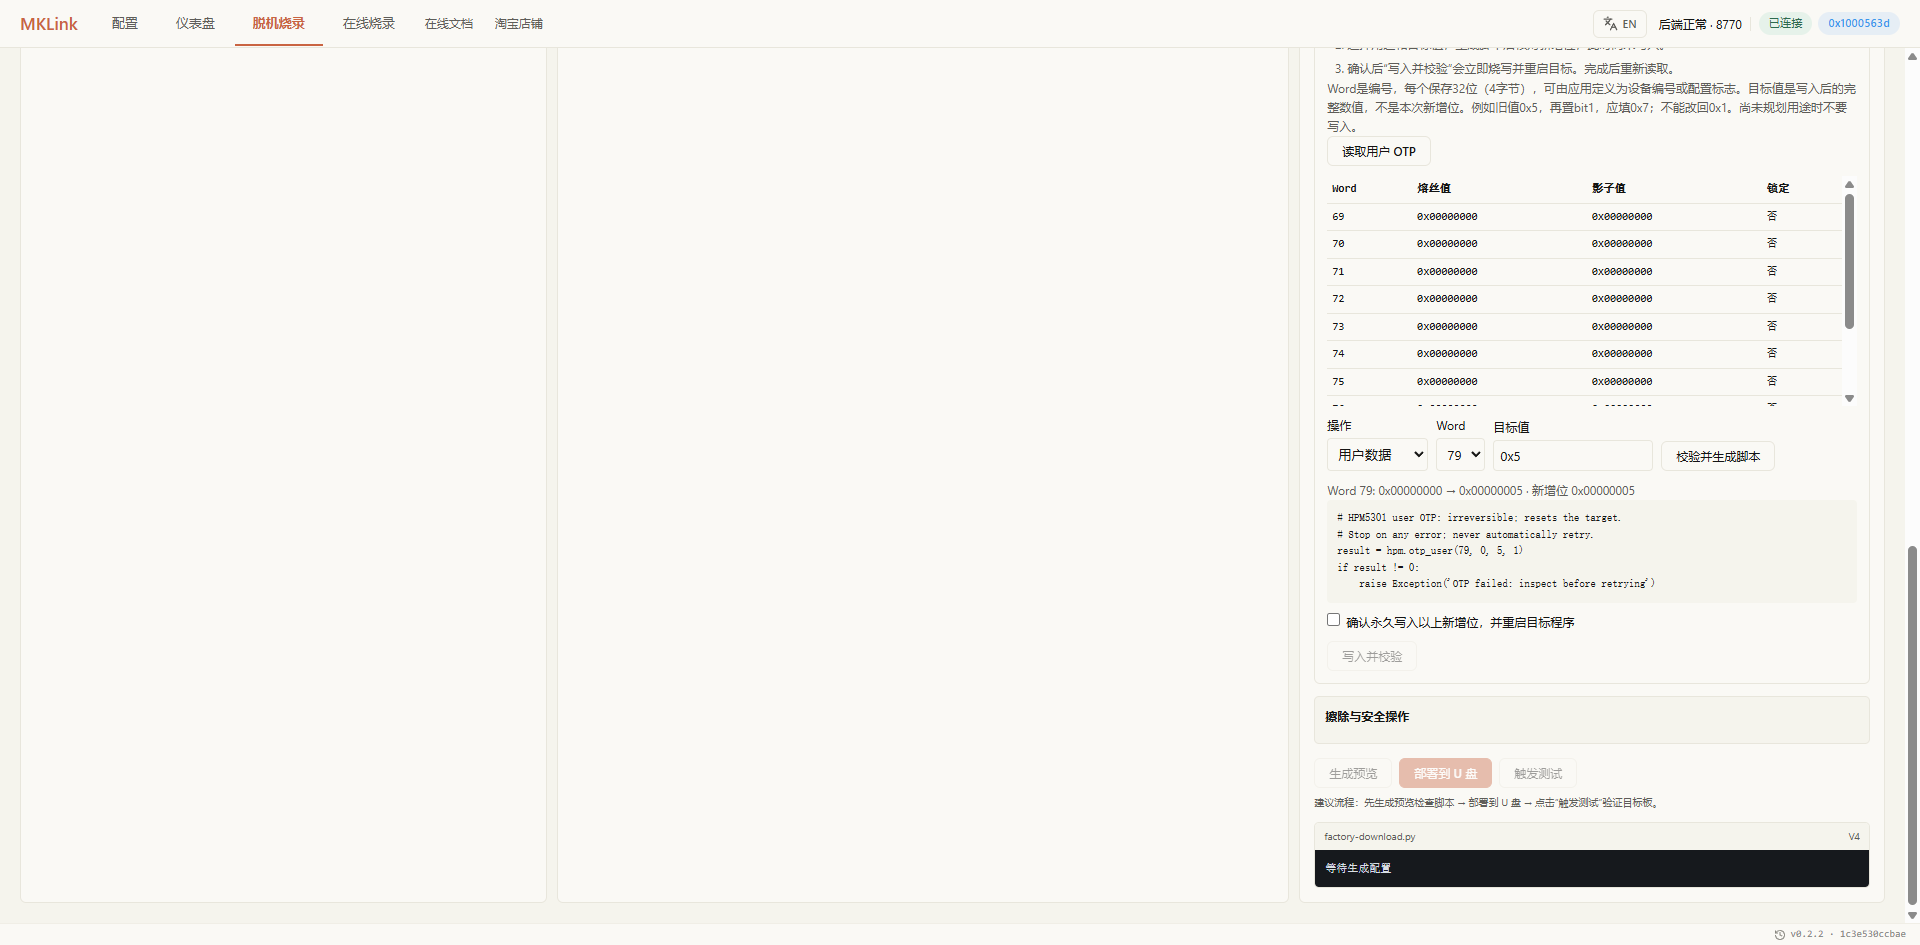
Task: Click the 0x1000563d device ID badge
Action: click(x=1859, y=23)
